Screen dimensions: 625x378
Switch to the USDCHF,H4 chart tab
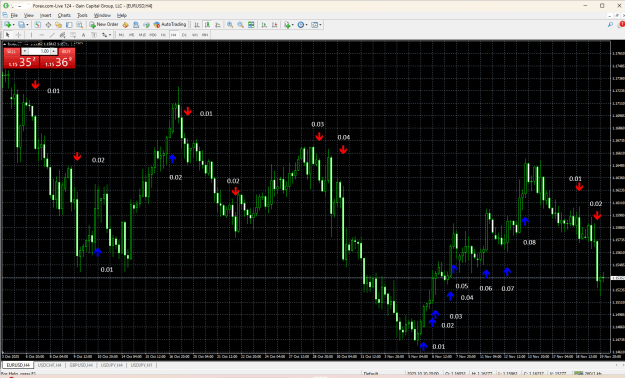click(49, 365)
